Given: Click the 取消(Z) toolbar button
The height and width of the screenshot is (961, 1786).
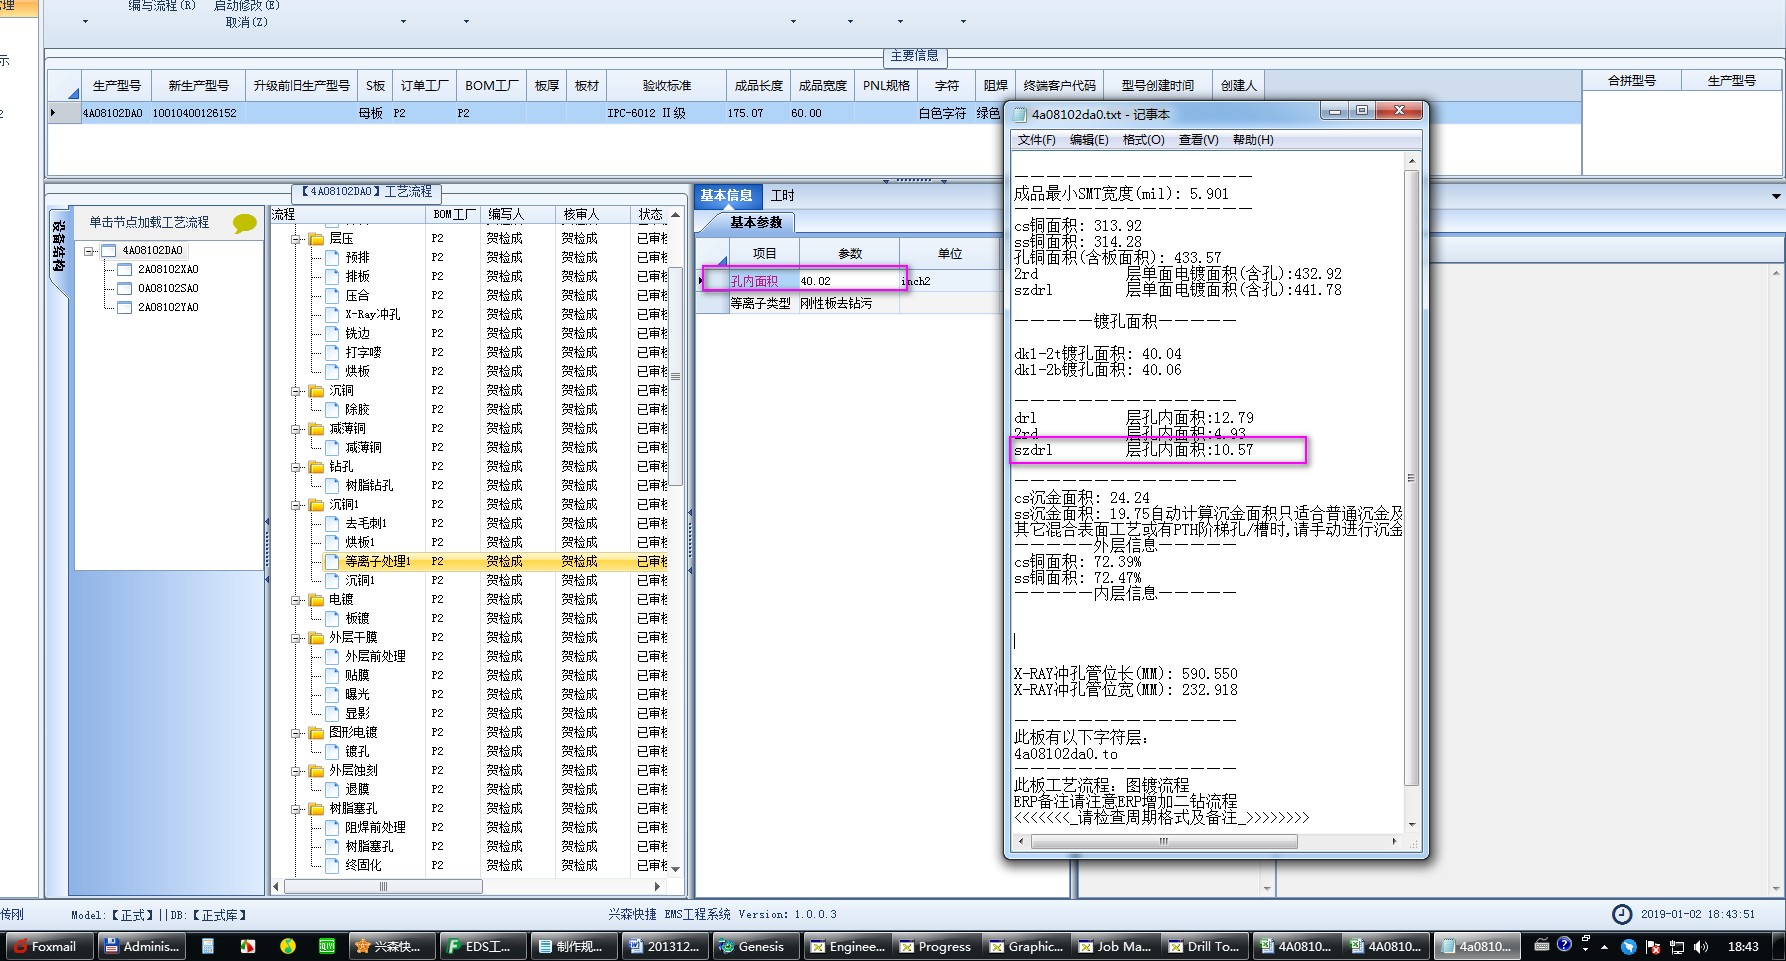Looking at the screenshot, I should click(x=246, y=22).
